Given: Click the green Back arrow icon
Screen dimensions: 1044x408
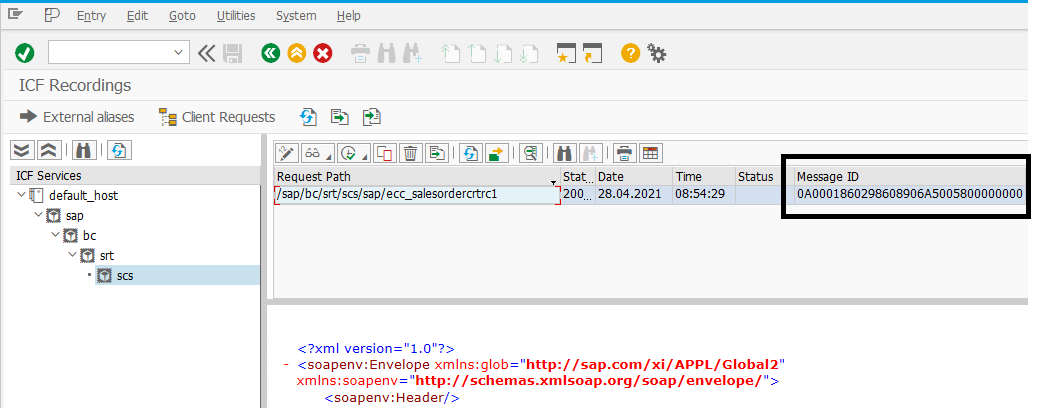Looking at the screenshot, I should pos(270,53).
